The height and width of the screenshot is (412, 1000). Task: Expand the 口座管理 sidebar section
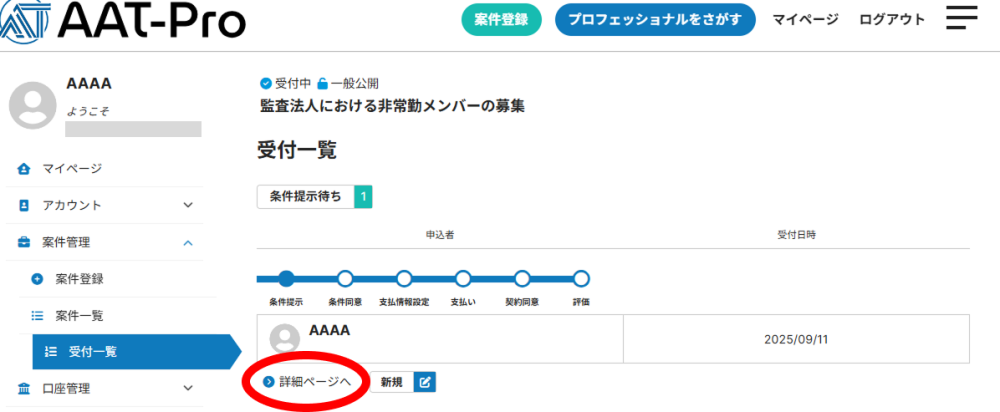(188, 388)
